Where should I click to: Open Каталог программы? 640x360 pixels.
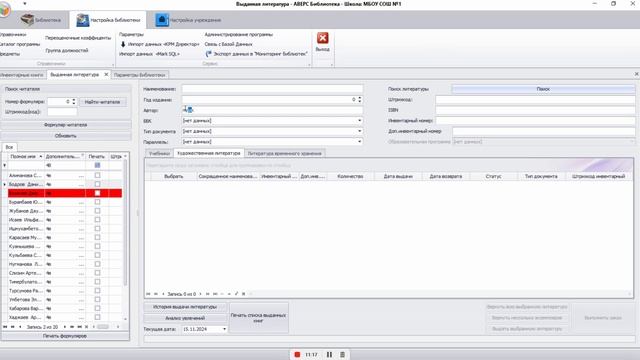[20, 44]
